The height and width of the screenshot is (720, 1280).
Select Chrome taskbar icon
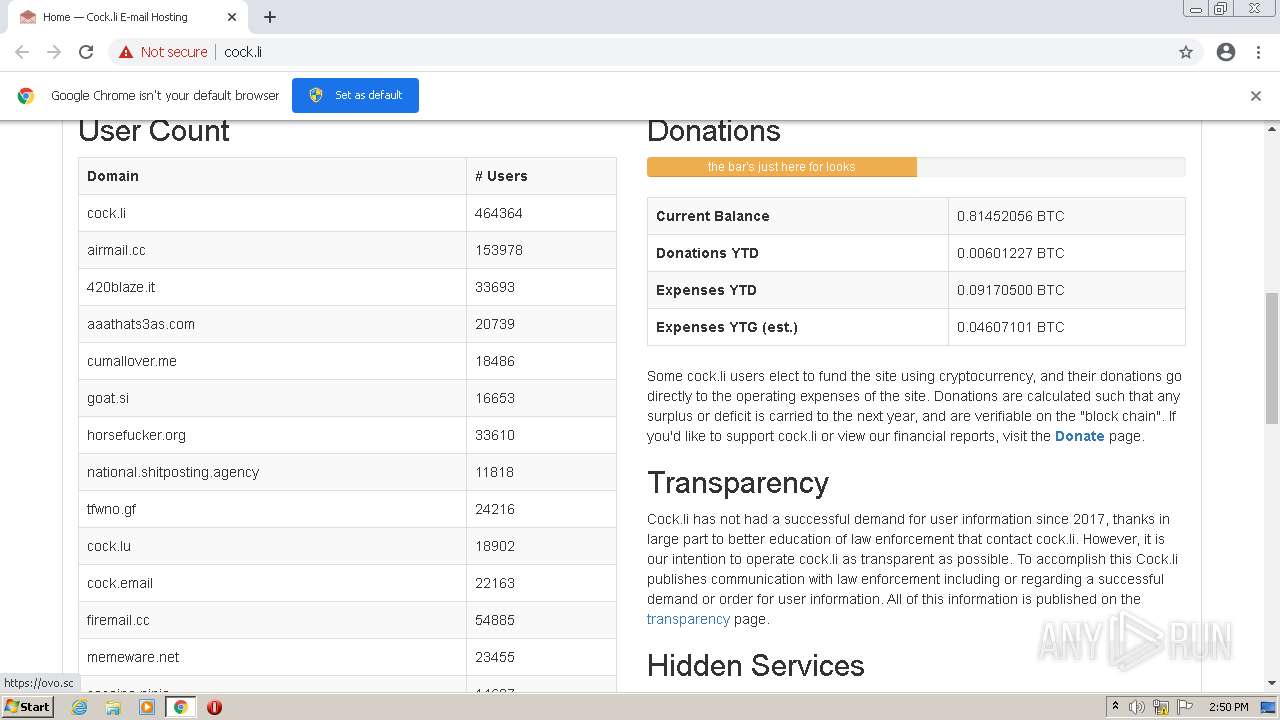click(180, 707)
